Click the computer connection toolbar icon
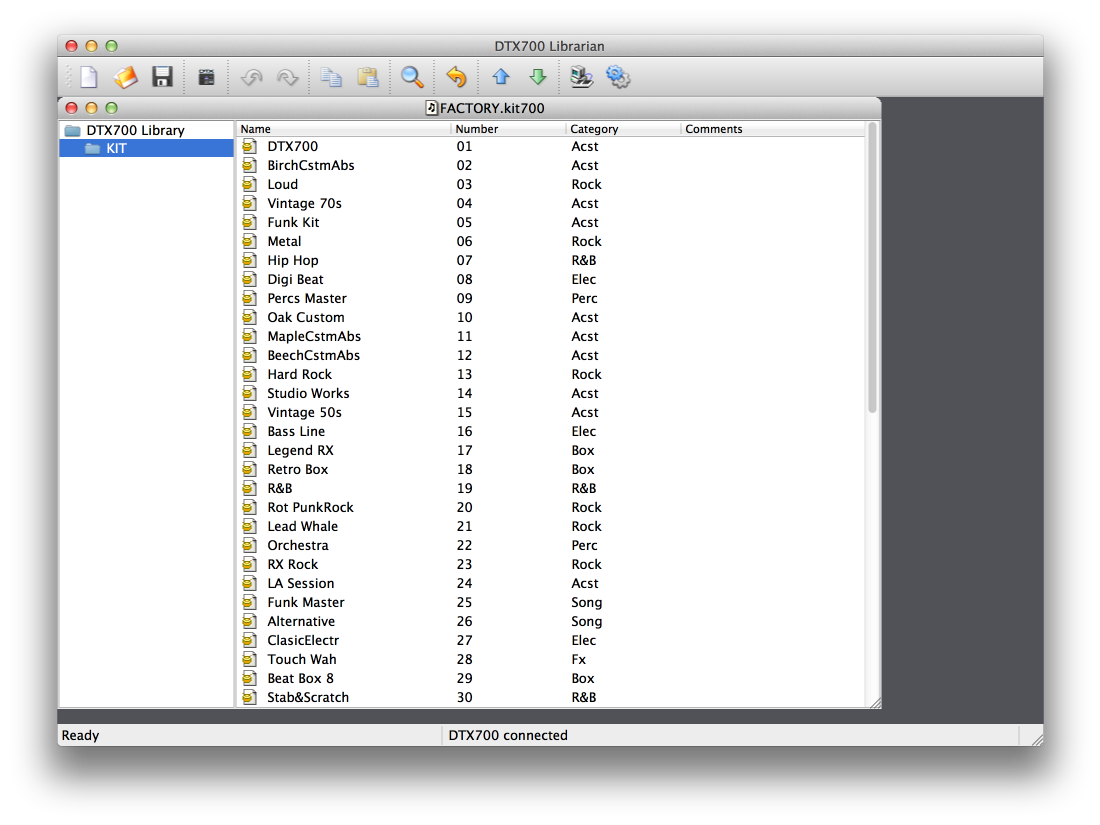 pyautogui.click(x=581, y=77)
